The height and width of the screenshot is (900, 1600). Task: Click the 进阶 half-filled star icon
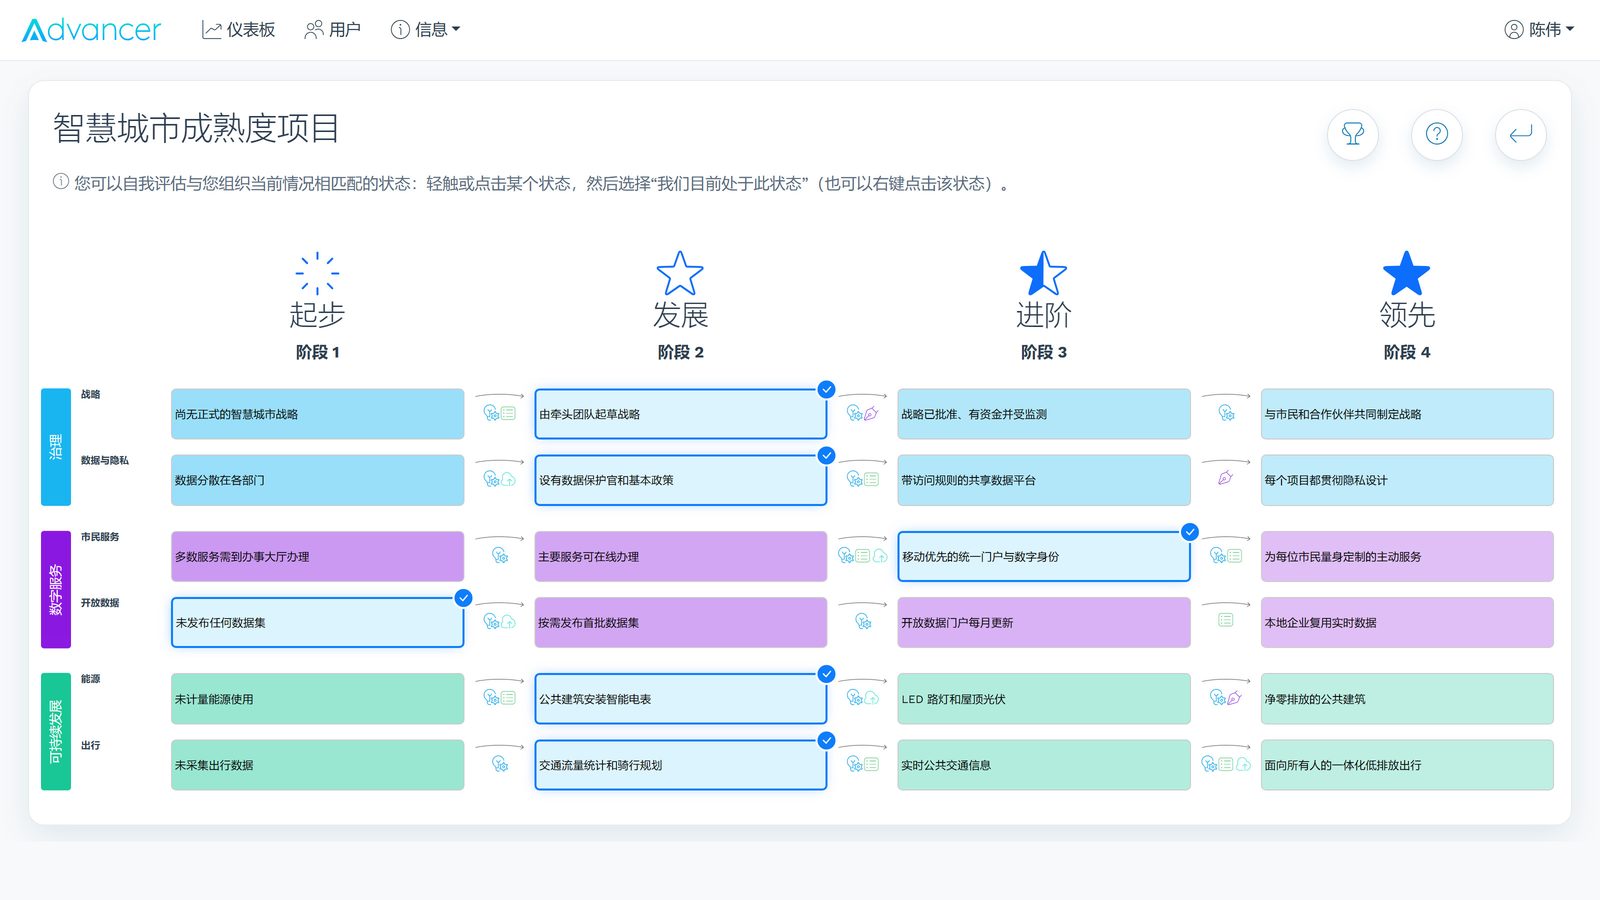tap(1043, 273)
